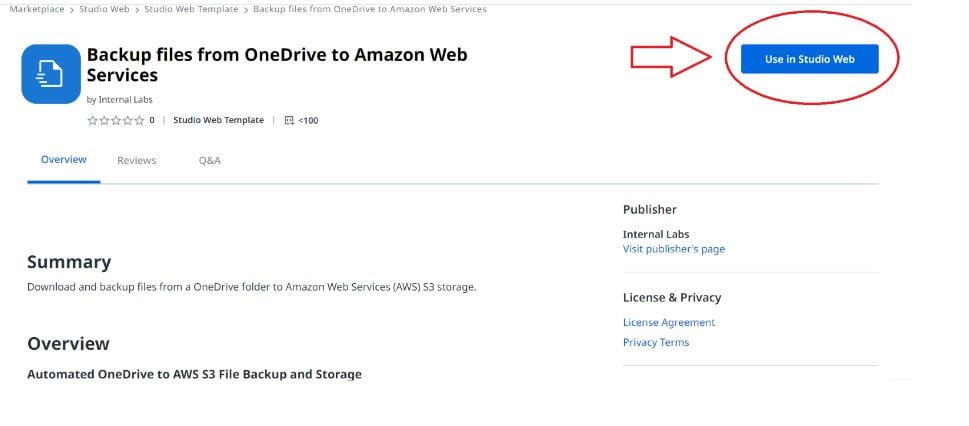Go to Studio Web breadcrumb

point(104,9)
